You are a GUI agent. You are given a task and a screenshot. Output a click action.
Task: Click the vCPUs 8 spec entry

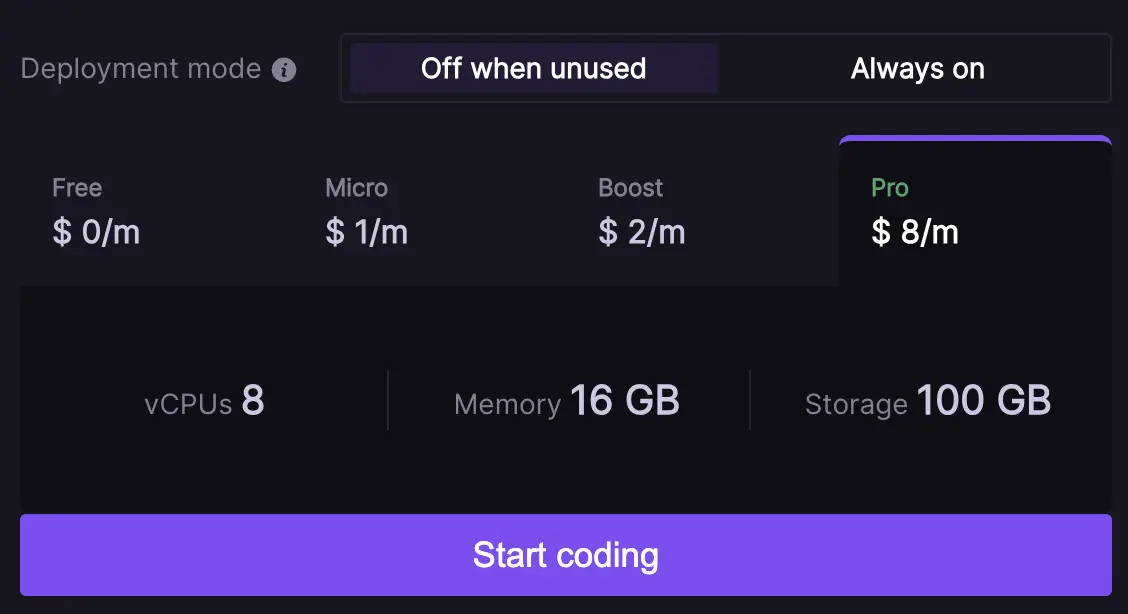(204, 401)
